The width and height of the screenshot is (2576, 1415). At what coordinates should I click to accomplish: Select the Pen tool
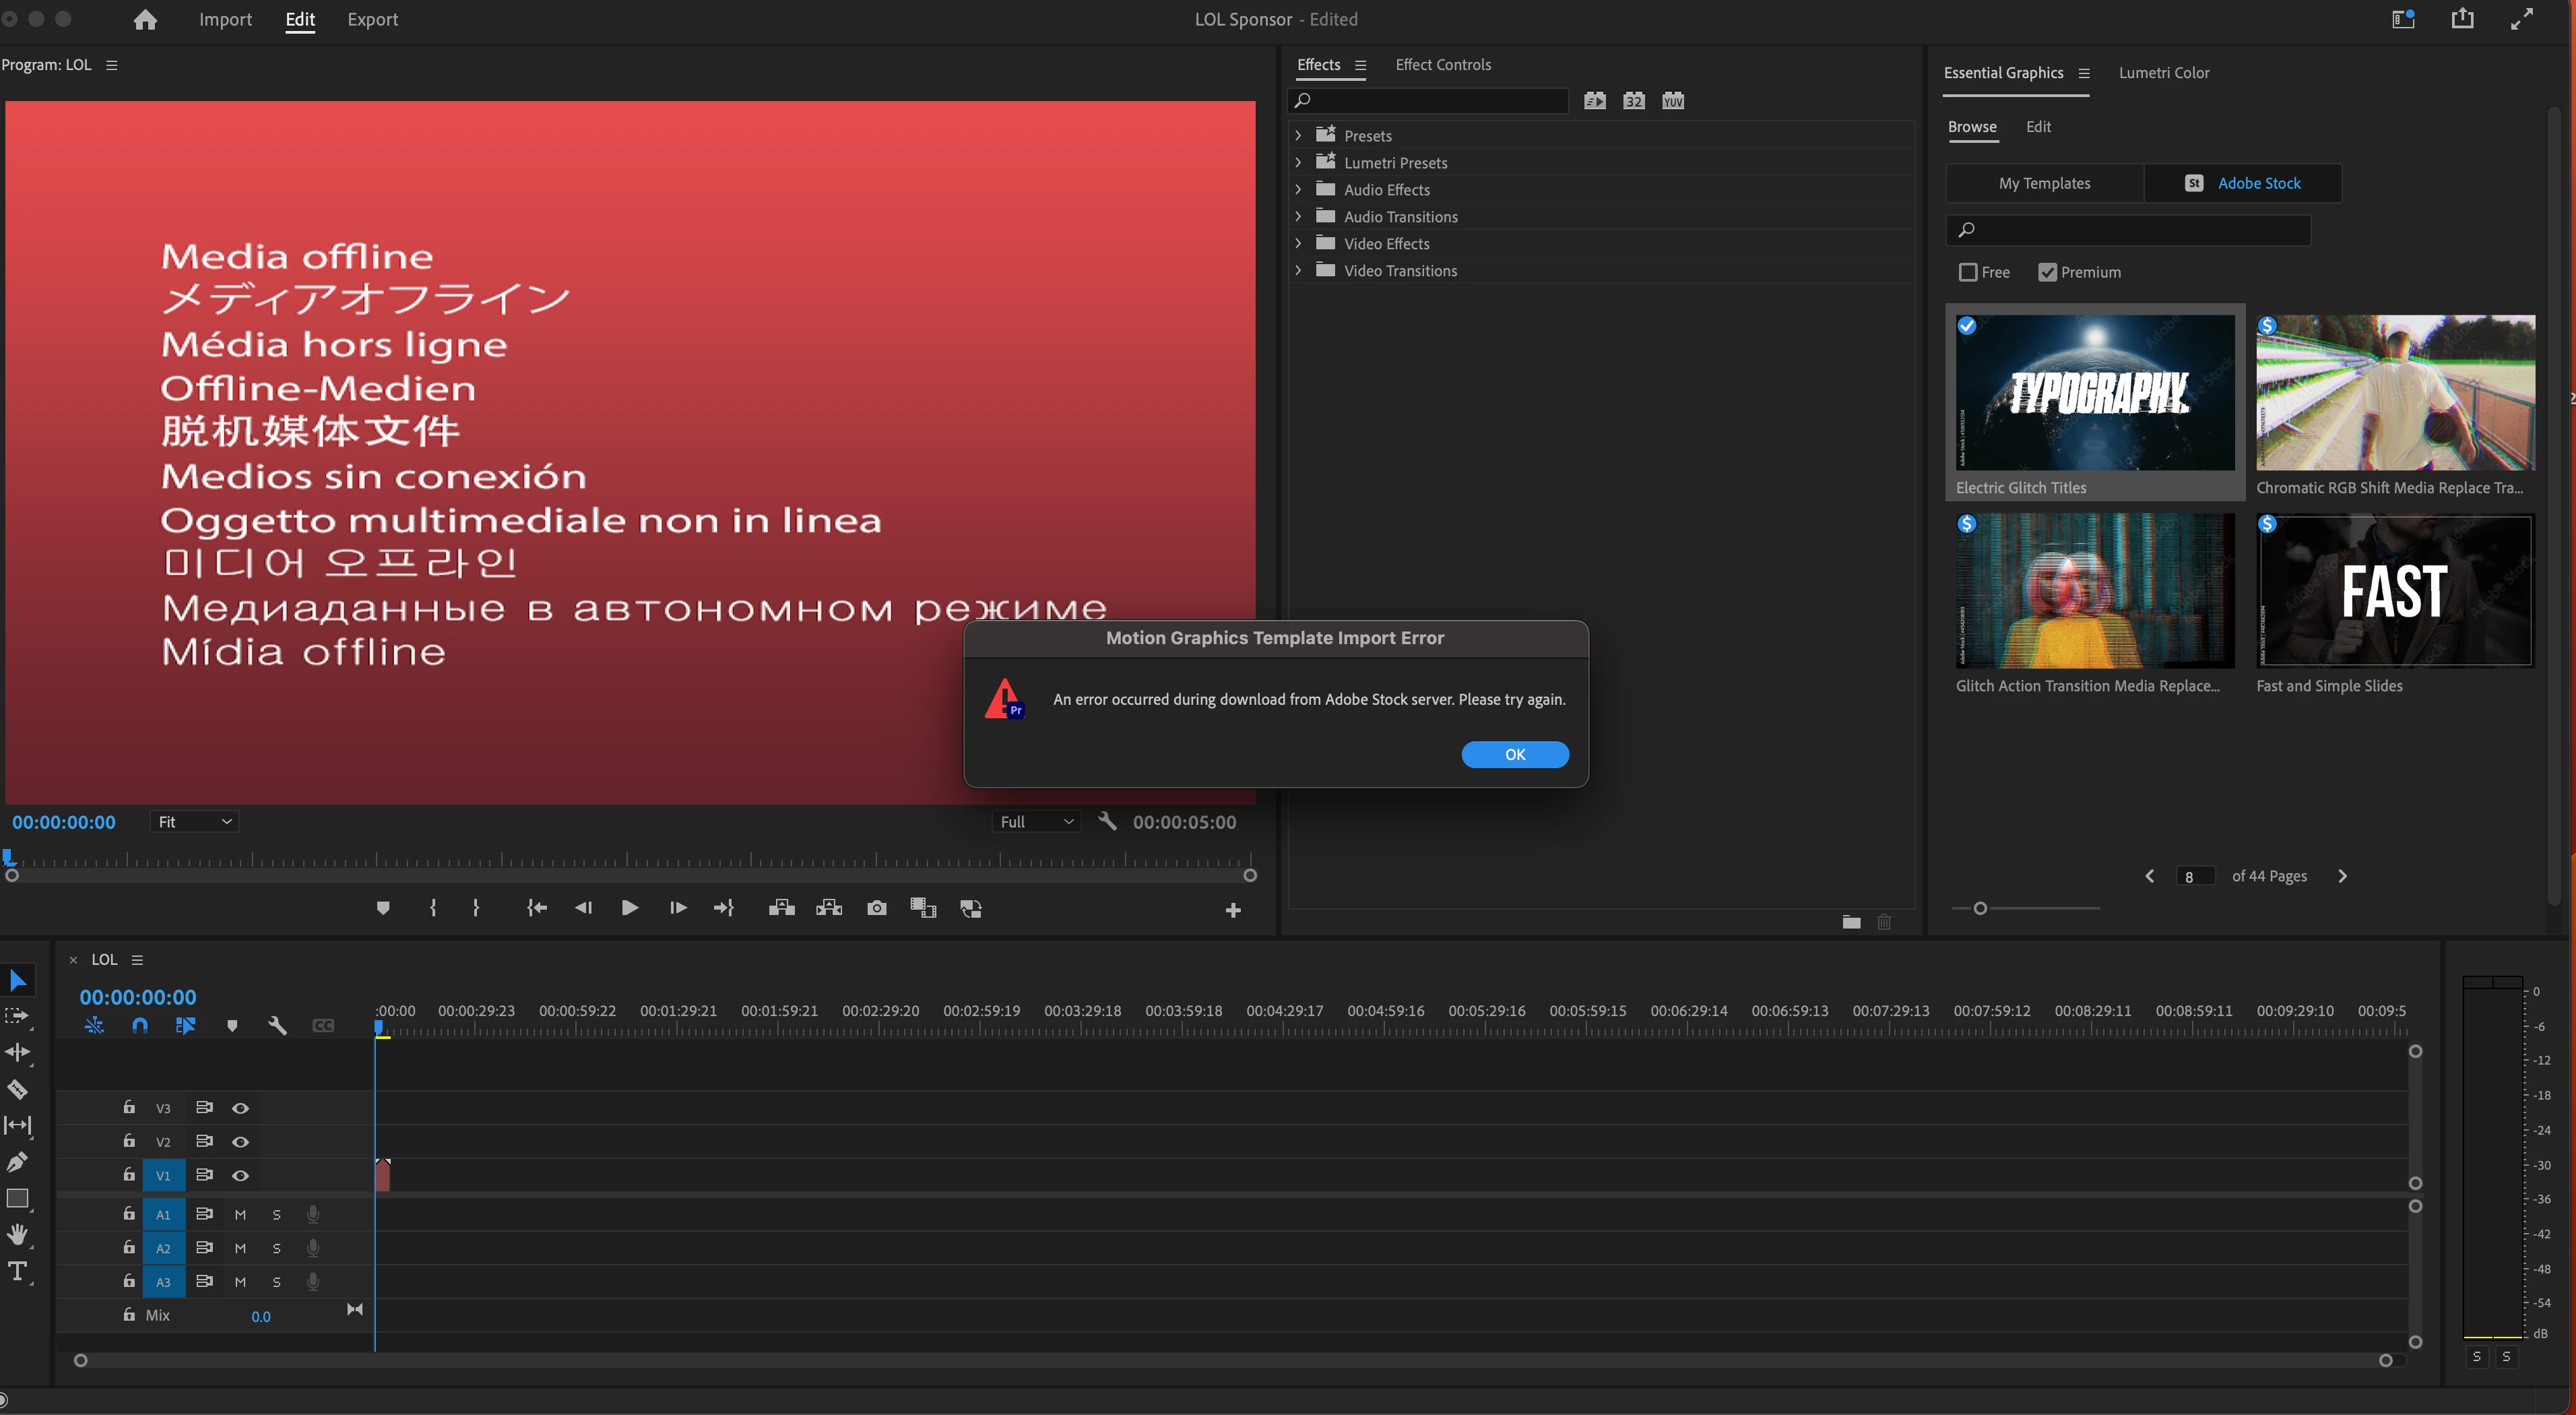[x=17, y=1162]
